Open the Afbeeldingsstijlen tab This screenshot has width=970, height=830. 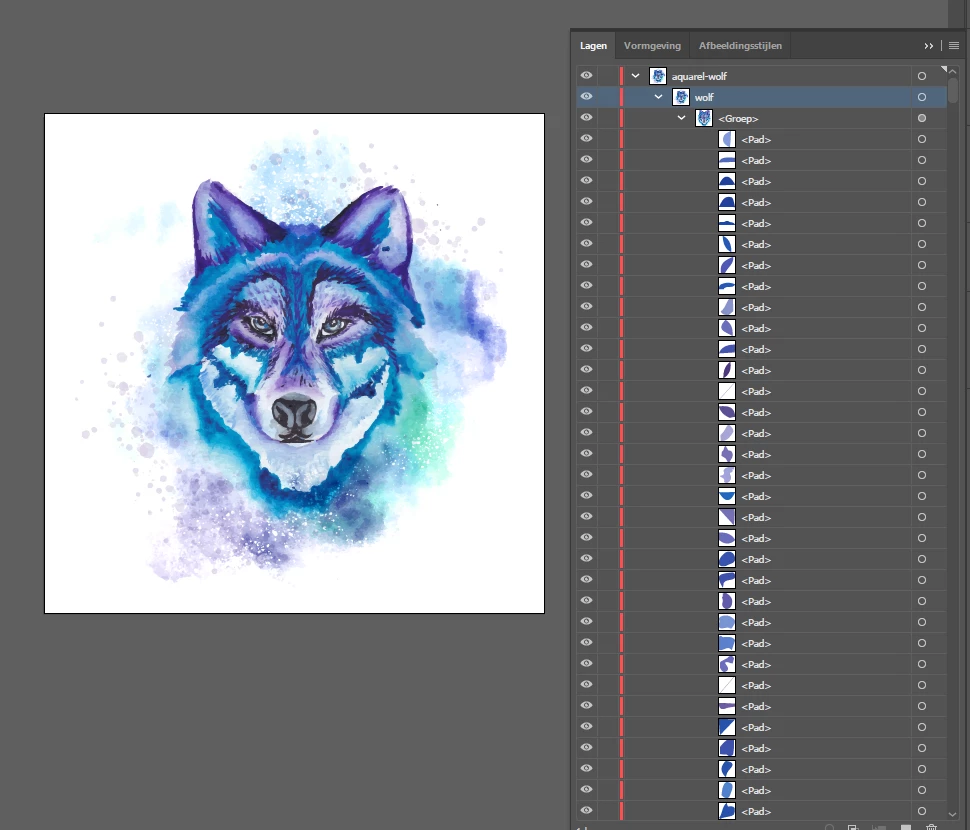[x=740, y=46]
